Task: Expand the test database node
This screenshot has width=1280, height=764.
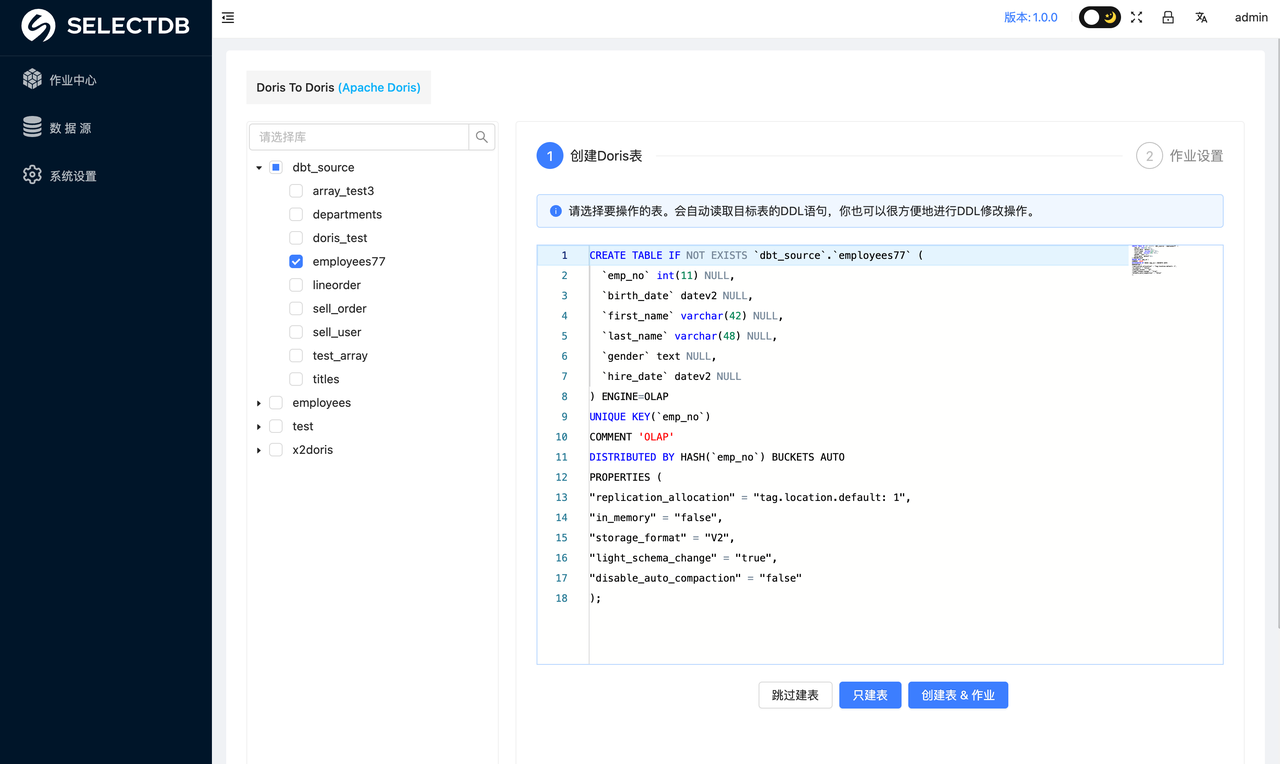Action: (x=259, y=426)
